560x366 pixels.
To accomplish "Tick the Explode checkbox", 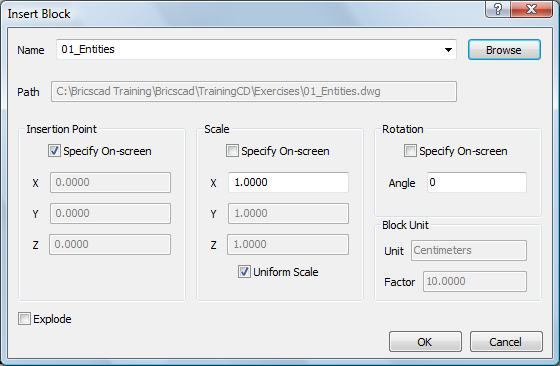I will (24, 319).
